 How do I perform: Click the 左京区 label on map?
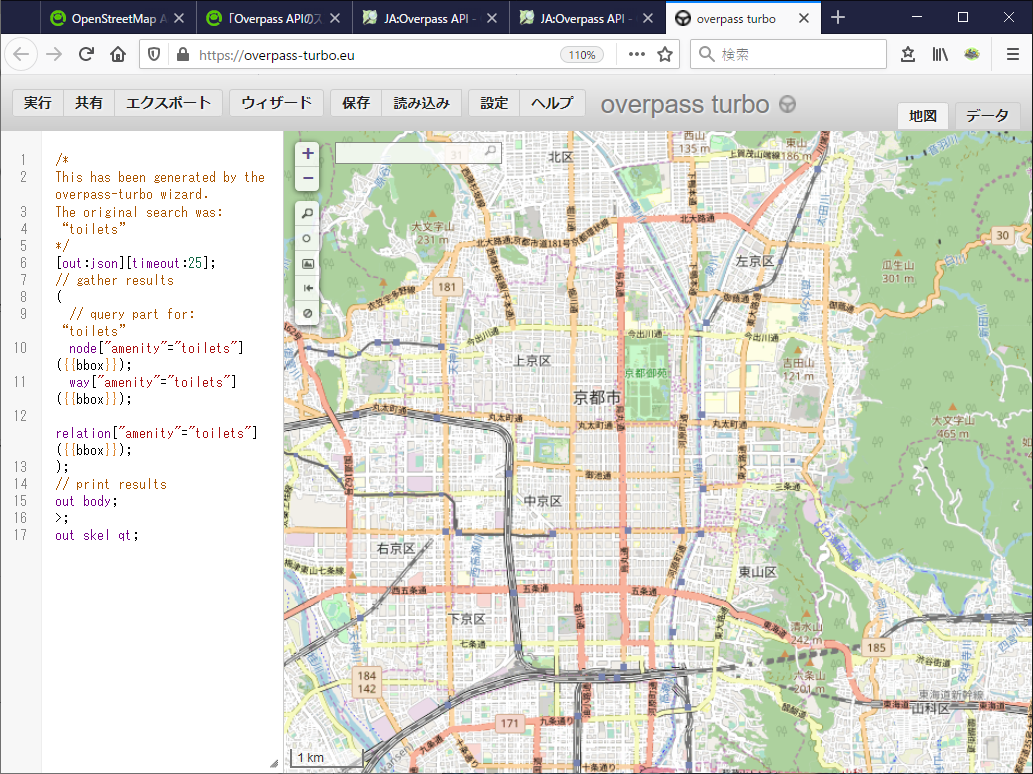coord(755,261)
